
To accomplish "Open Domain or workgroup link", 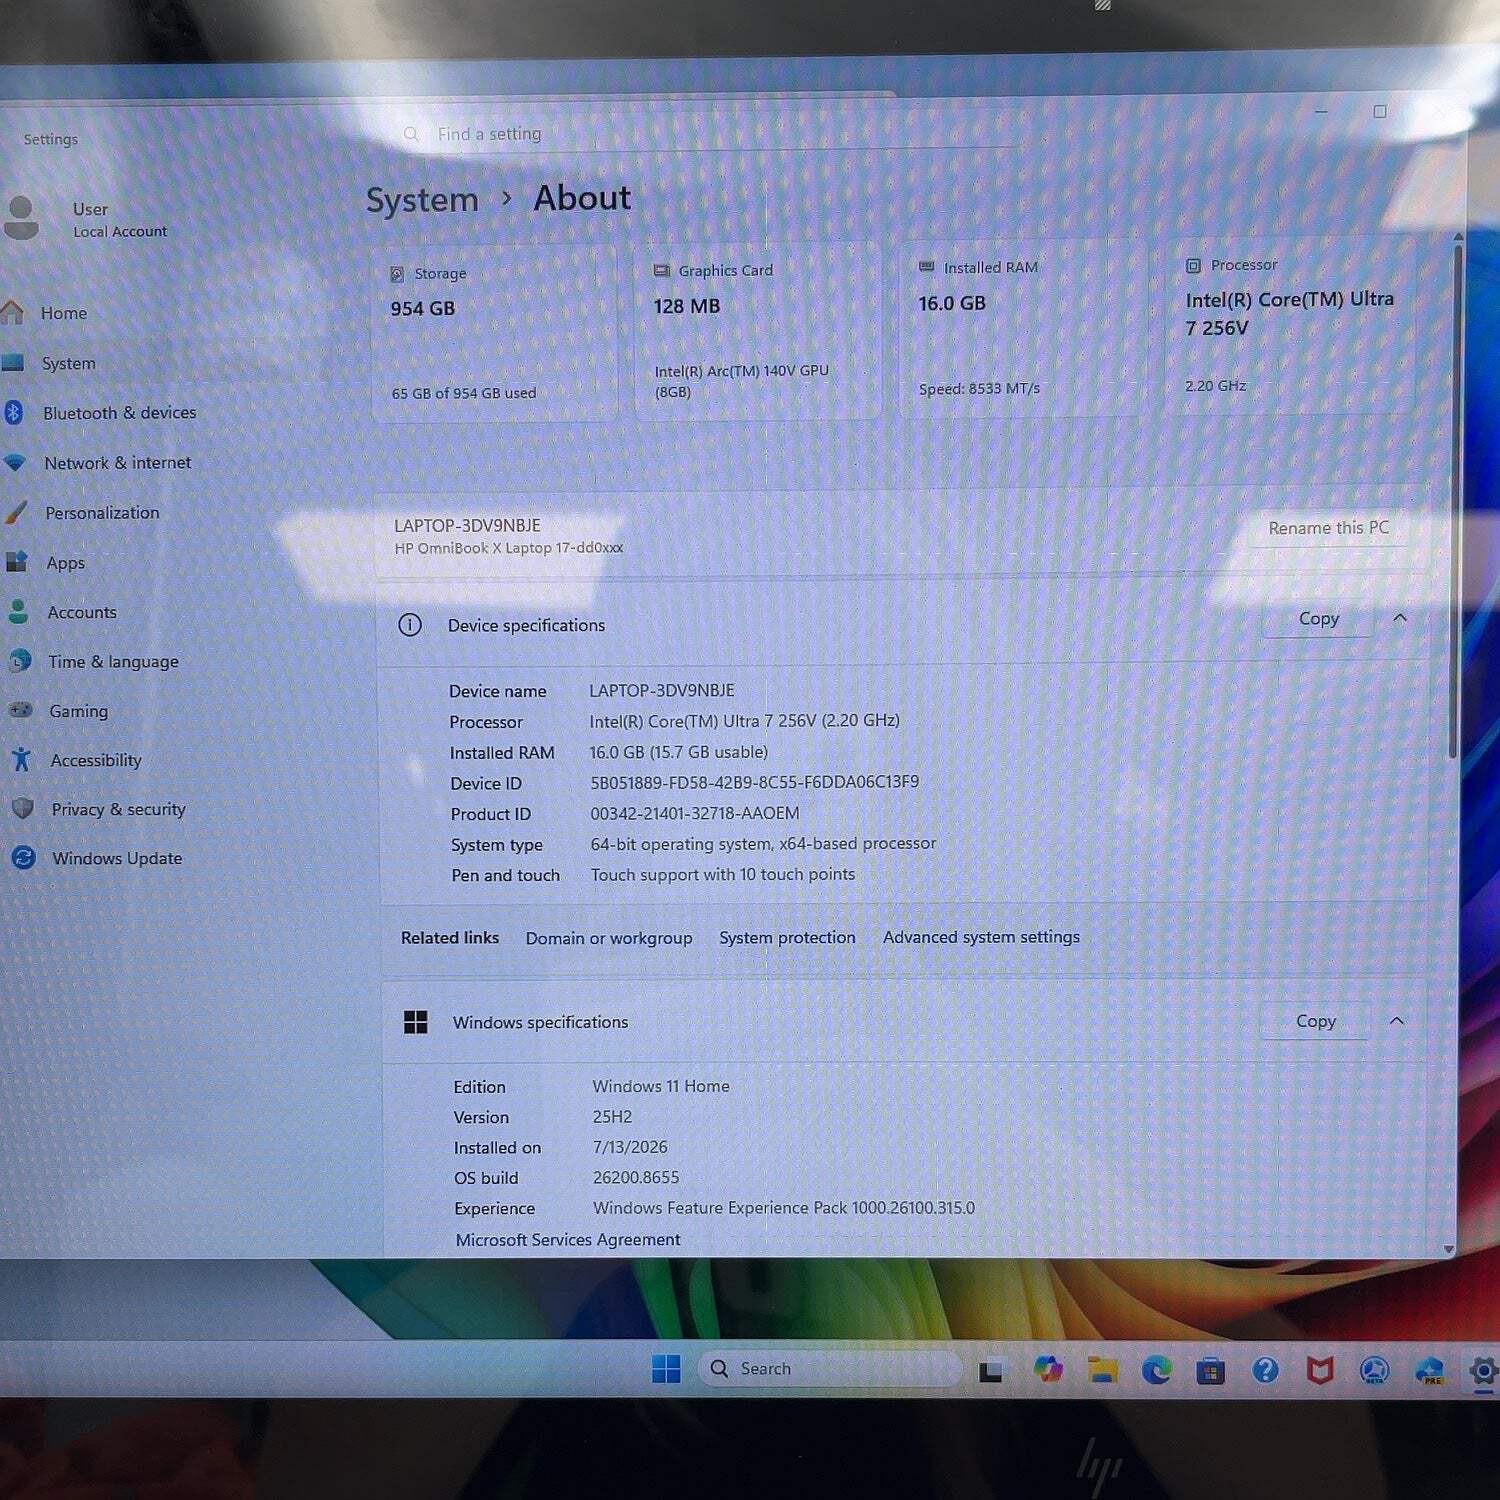I will click(609, 938).
